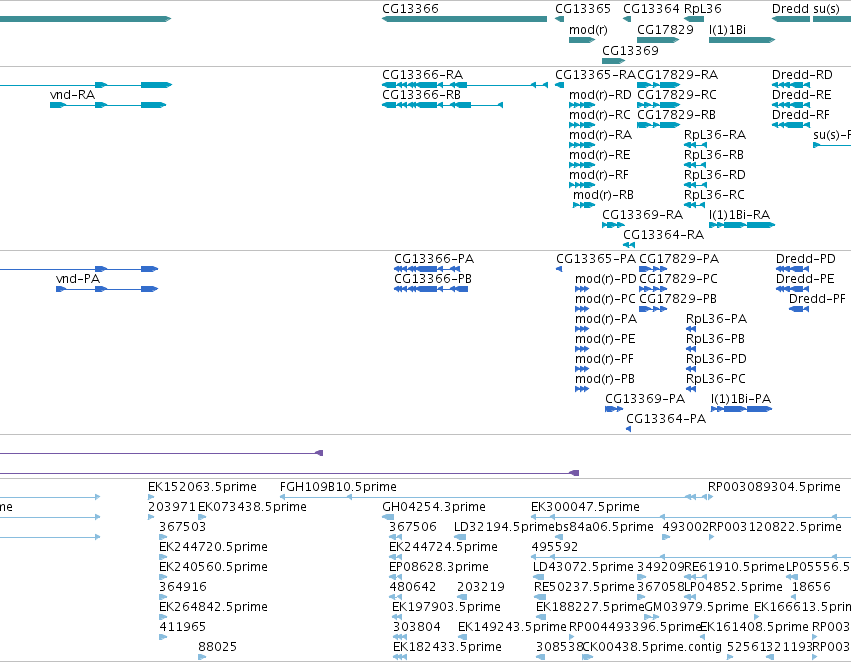Click the CG13364-PA protein label
The width and height of the screenshot is (851, 662).
666,419
